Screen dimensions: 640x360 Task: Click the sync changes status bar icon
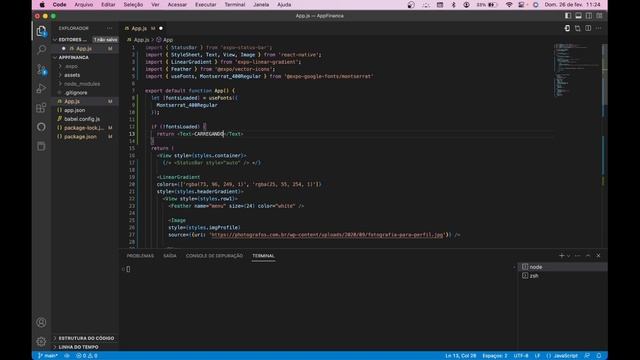pos(67,356)
